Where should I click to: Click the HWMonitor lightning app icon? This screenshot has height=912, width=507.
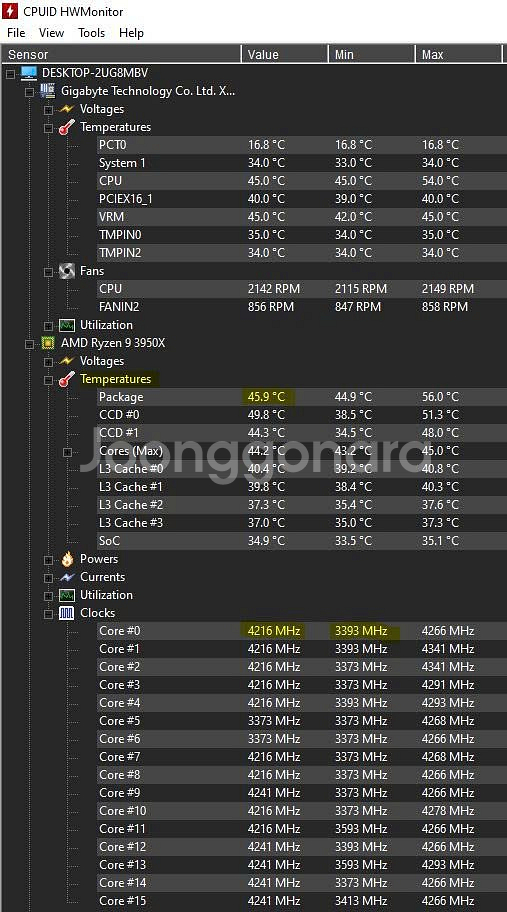10,10
